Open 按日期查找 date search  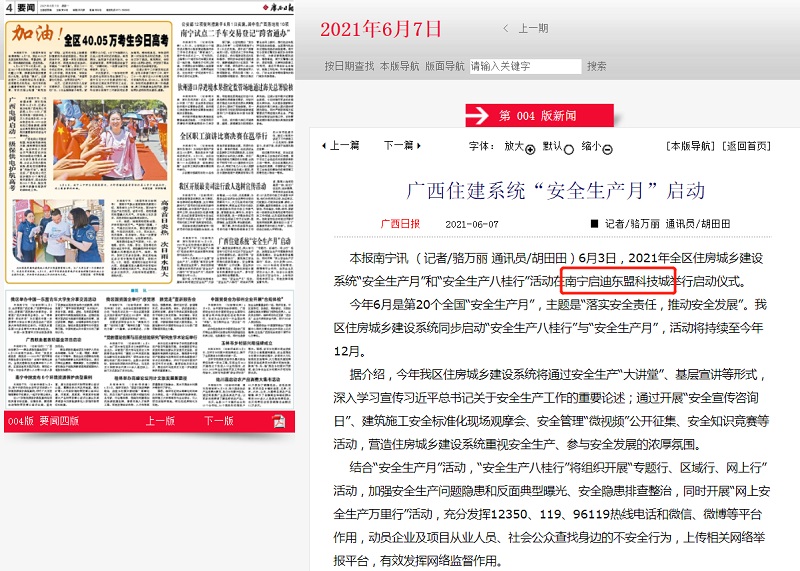349,66
